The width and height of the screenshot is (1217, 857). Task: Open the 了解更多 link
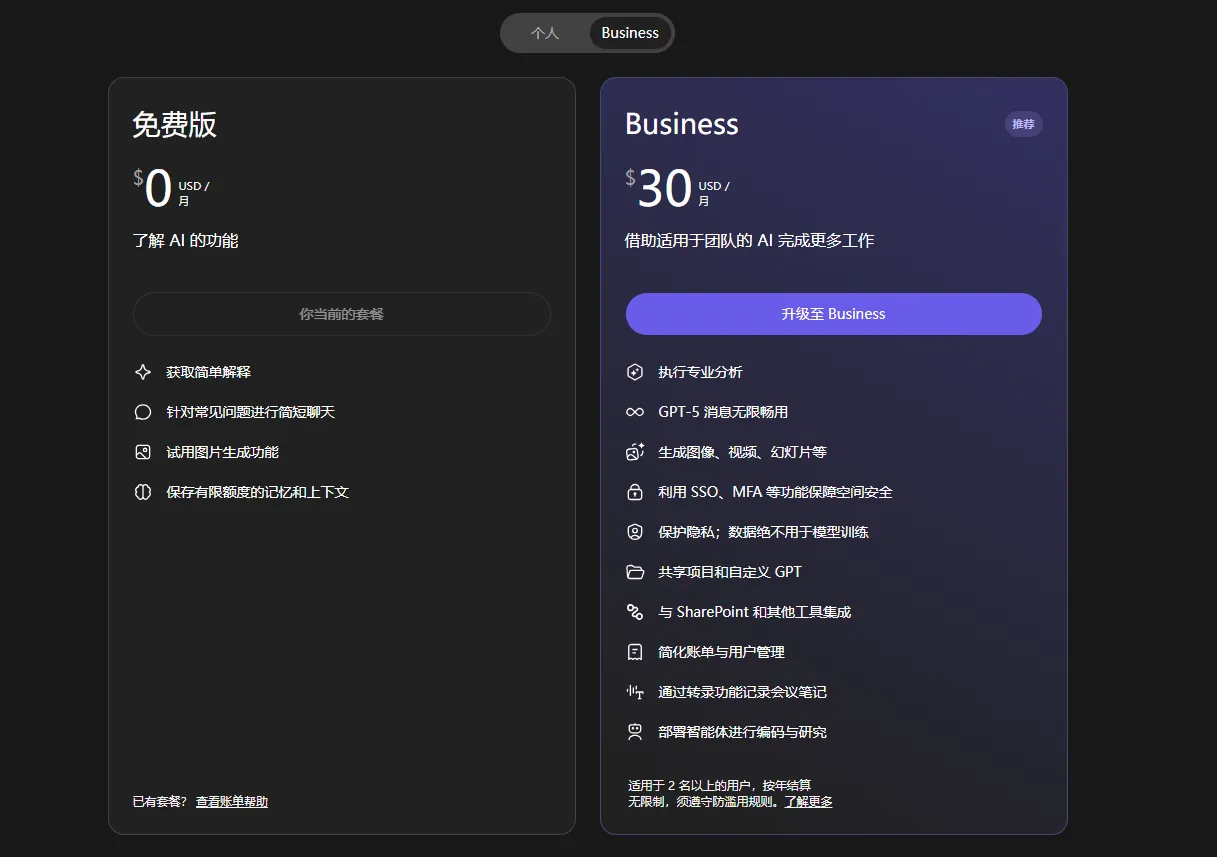click(808, 801)
